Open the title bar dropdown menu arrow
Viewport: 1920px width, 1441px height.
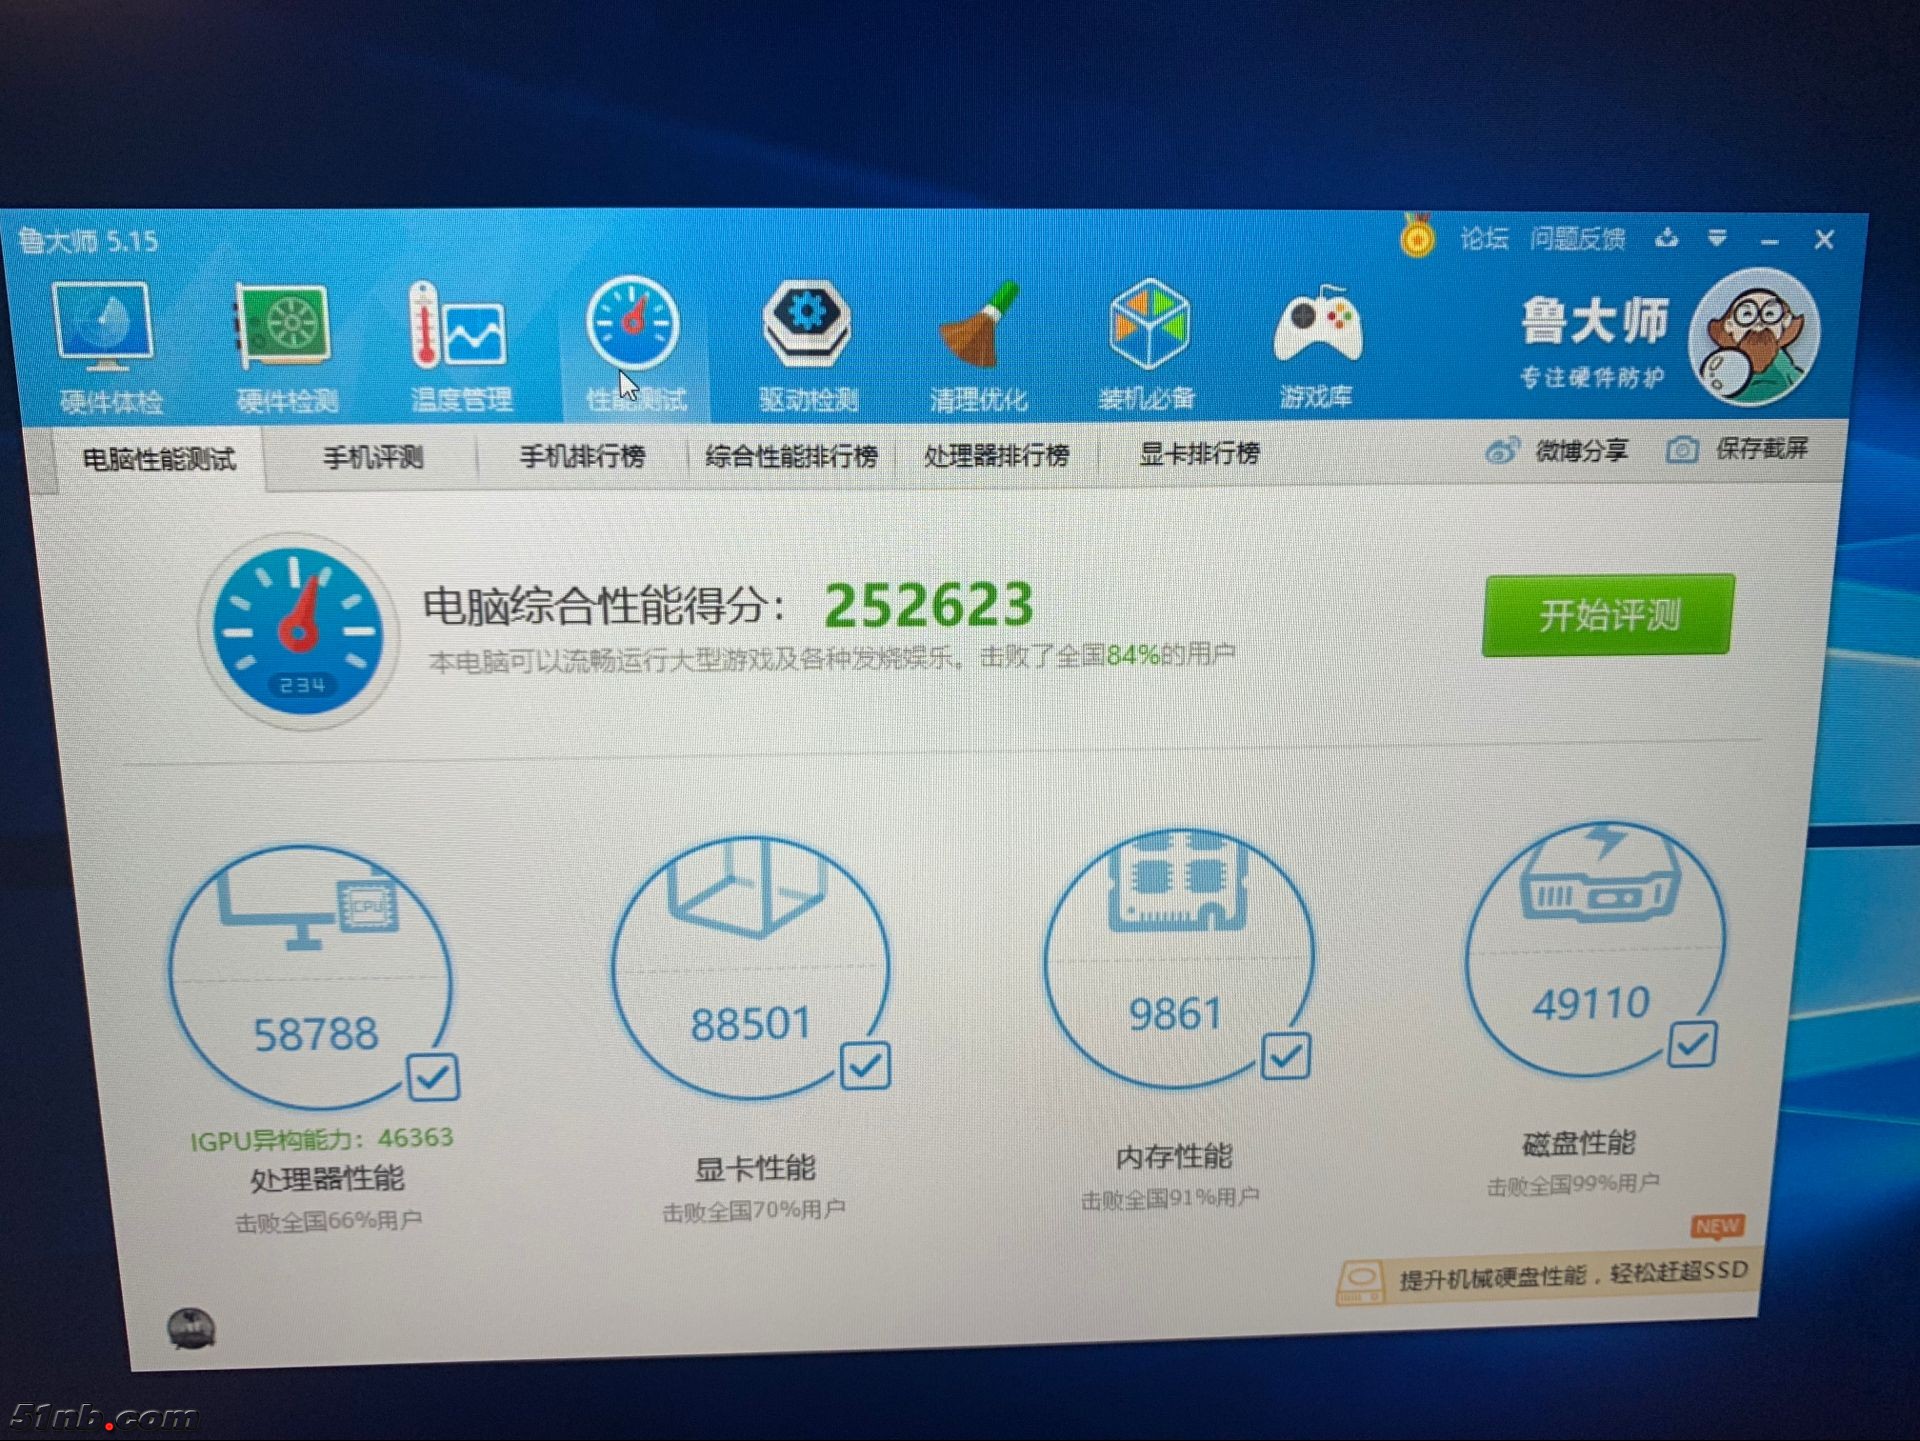pyautogui.click(x=1717, y=238)
